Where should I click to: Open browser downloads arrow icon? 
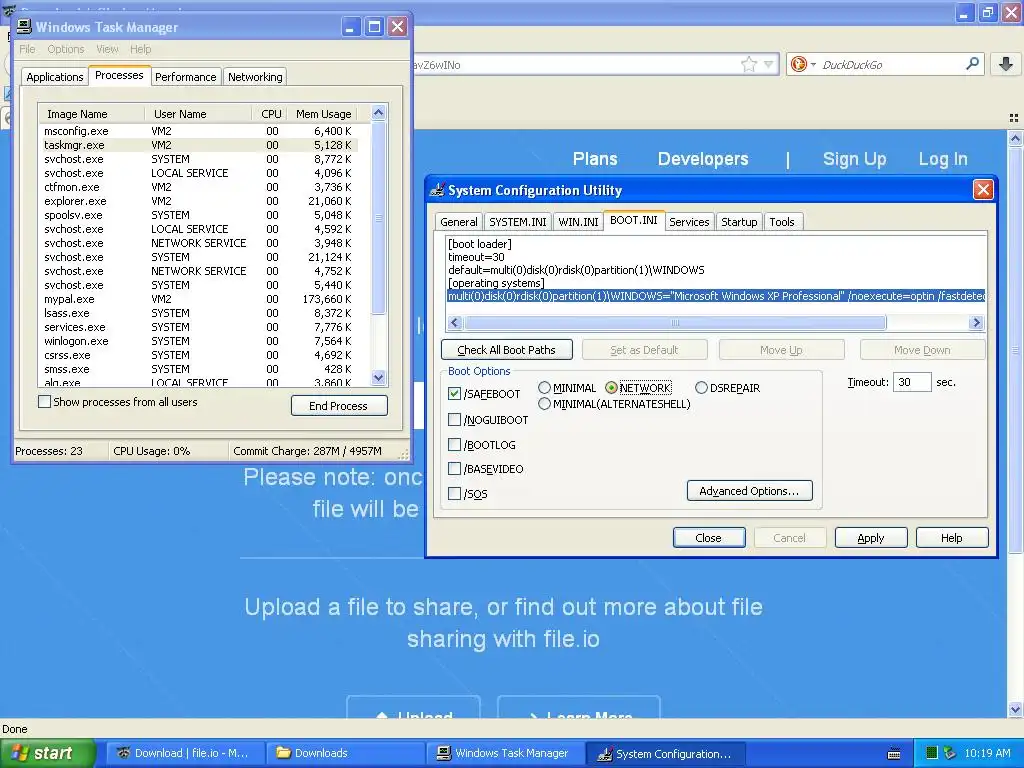pyautogui.click(x=1006, y=63)
